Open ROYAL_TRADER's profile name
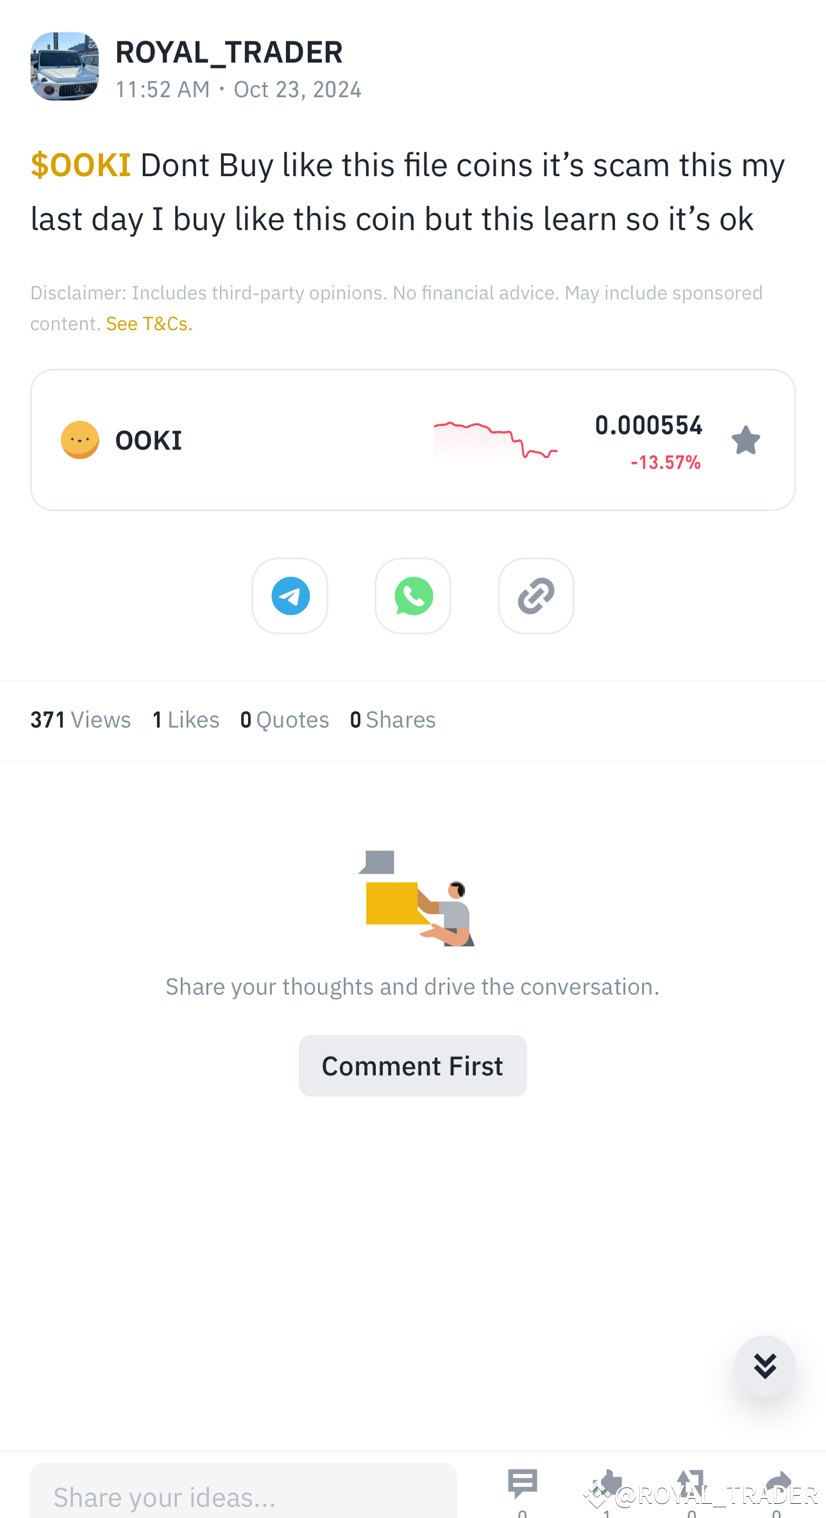The width and height of the screenshot is (826, 1518). pyautogui.click(x=229, y=51)
